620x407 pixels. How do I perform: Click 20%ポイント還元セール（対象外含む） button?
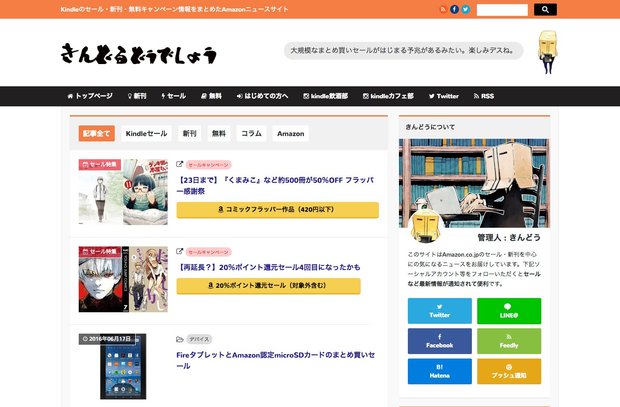pos(268,286)
